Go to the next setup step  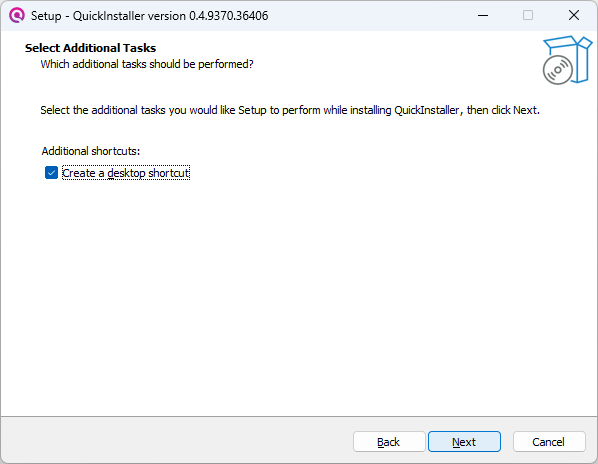point(464,442)
